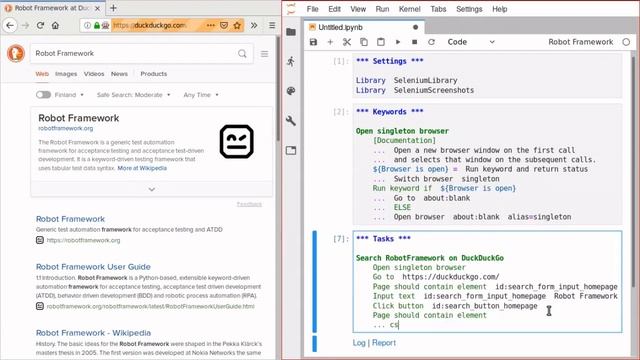Open the Code cell type dropdown
The width and height of the screenshot is (640, 360).
click(471, 42)
